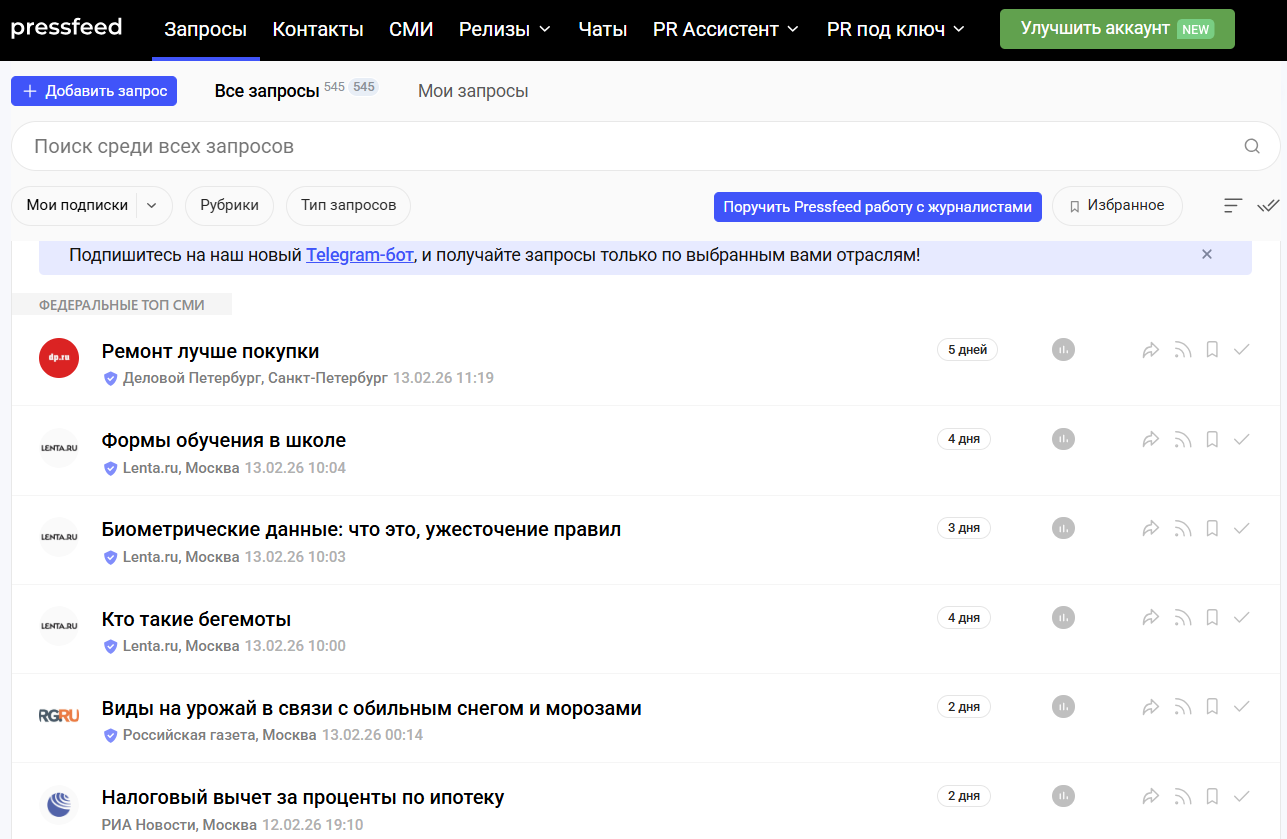Close the Telegram bot banner
This screenshot has width=1287, height=839.
coord(1207,254)
